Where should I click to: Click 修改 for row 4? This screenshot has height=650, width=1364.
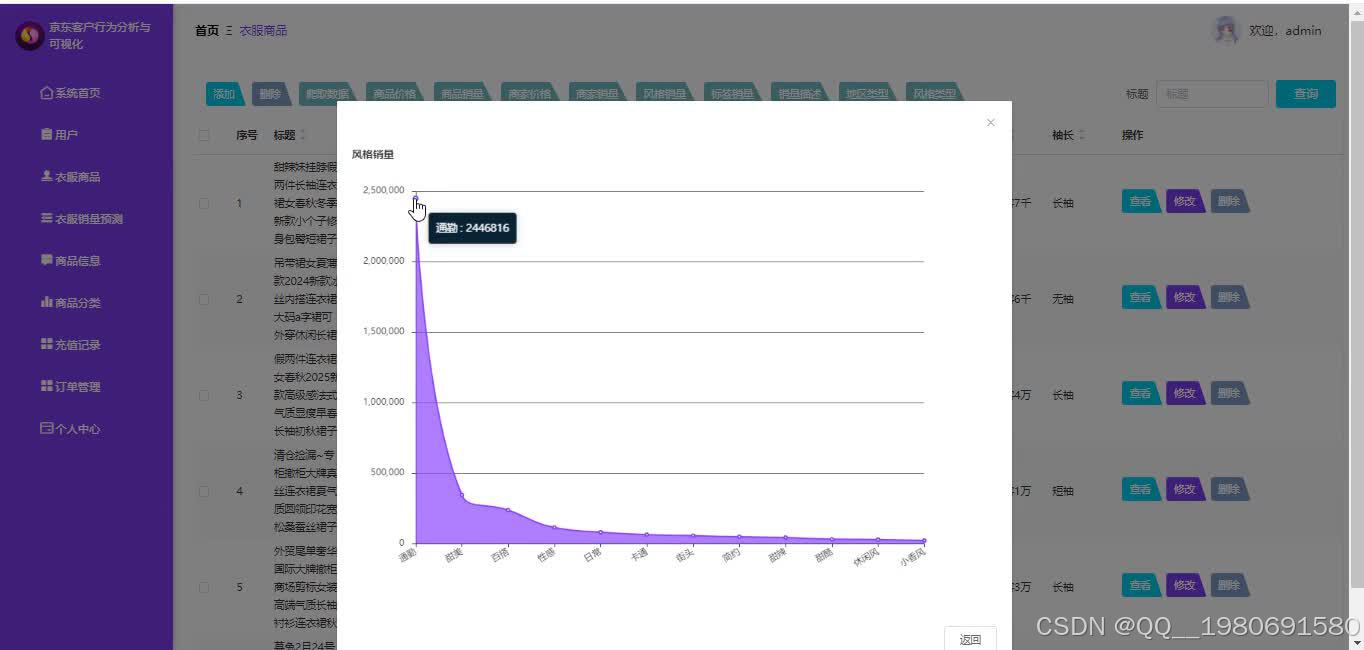1186,489
